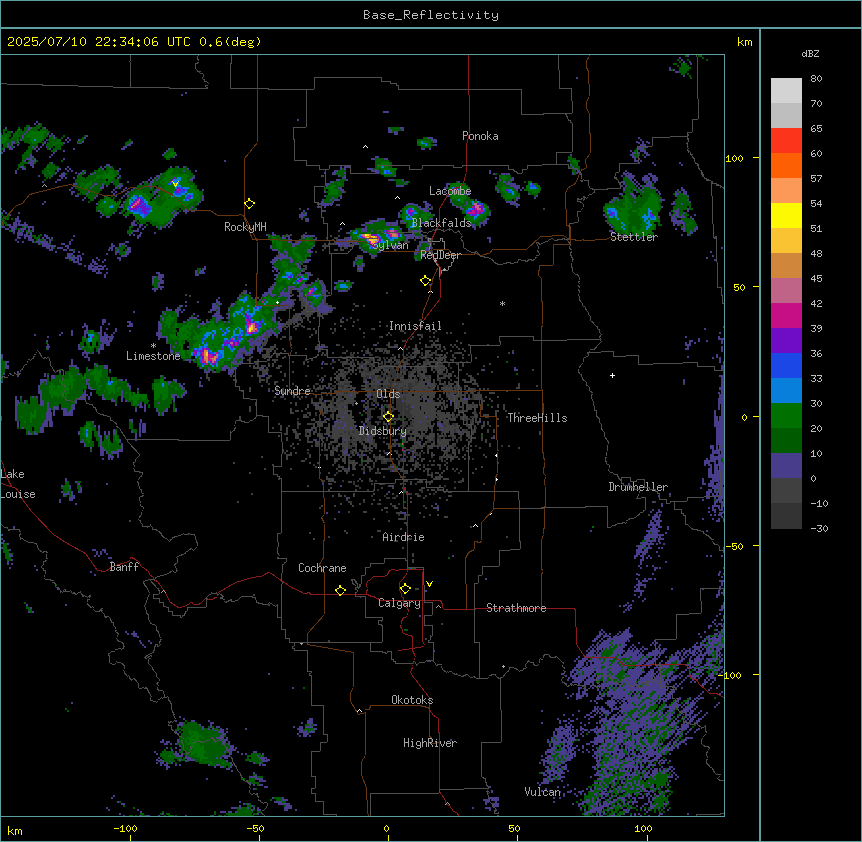Click the green echo cluster northwest of Stettler
862x842 pixels.
coord(633,210)
